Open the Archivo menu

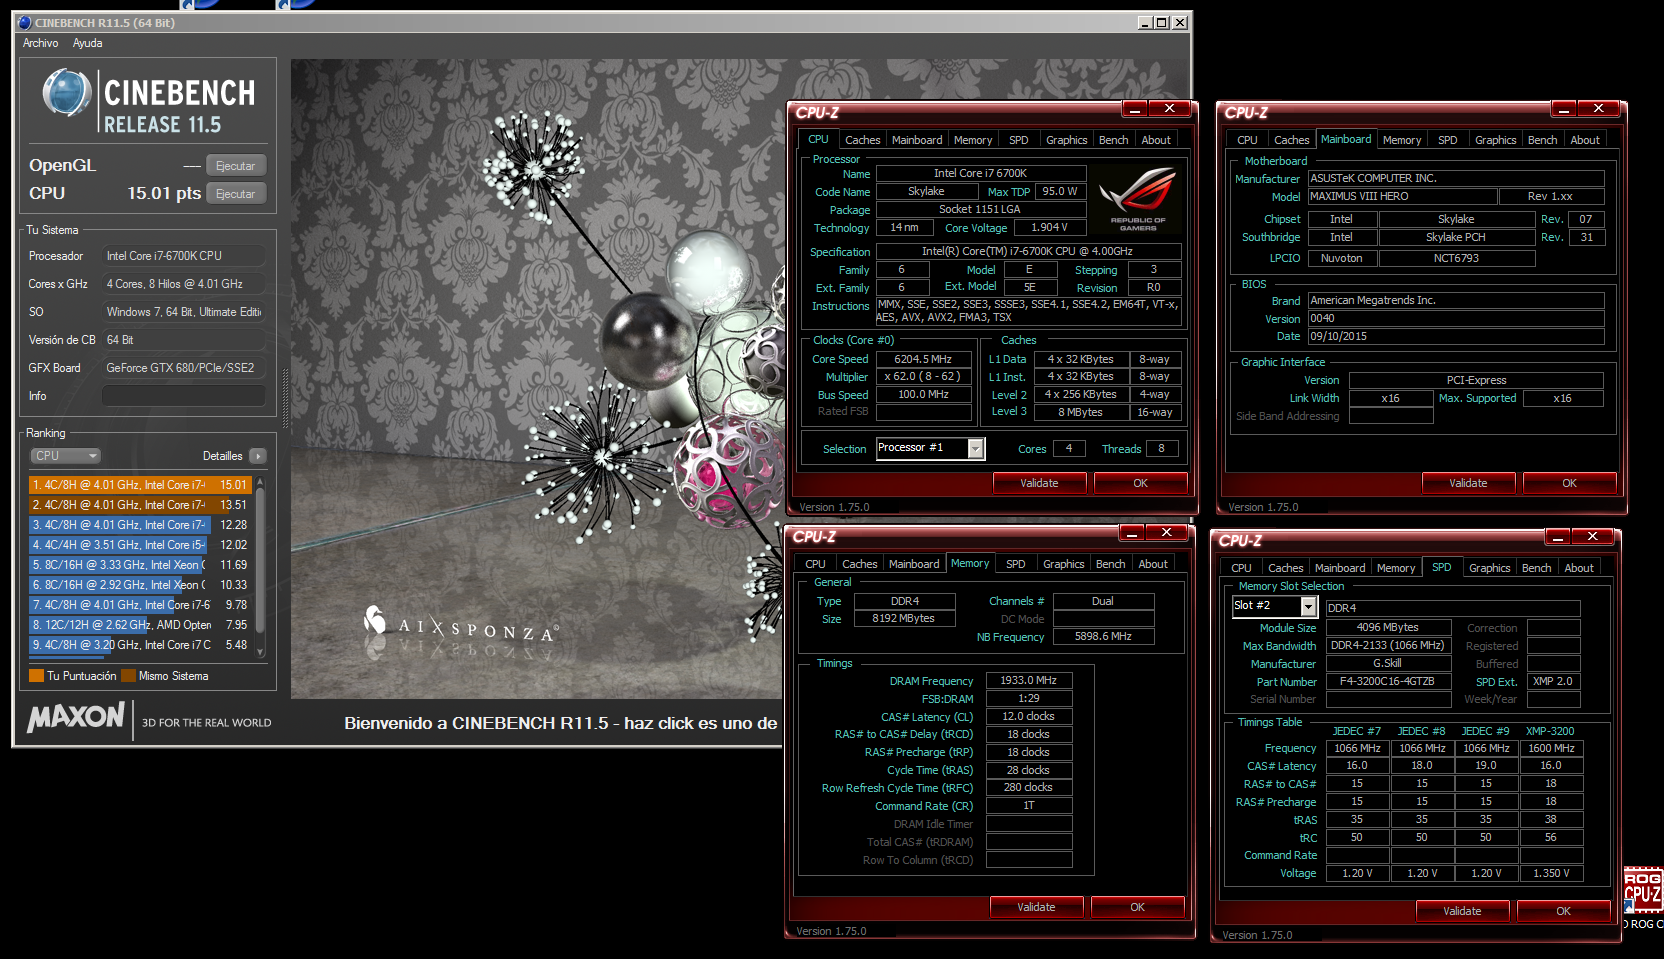point(41,43)
